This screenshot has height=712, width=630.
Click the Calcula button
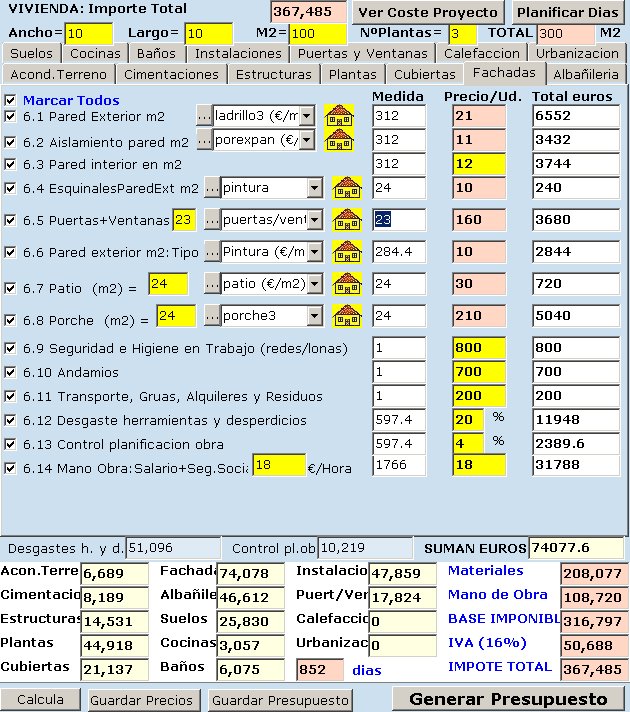click(x=40, y=699)
